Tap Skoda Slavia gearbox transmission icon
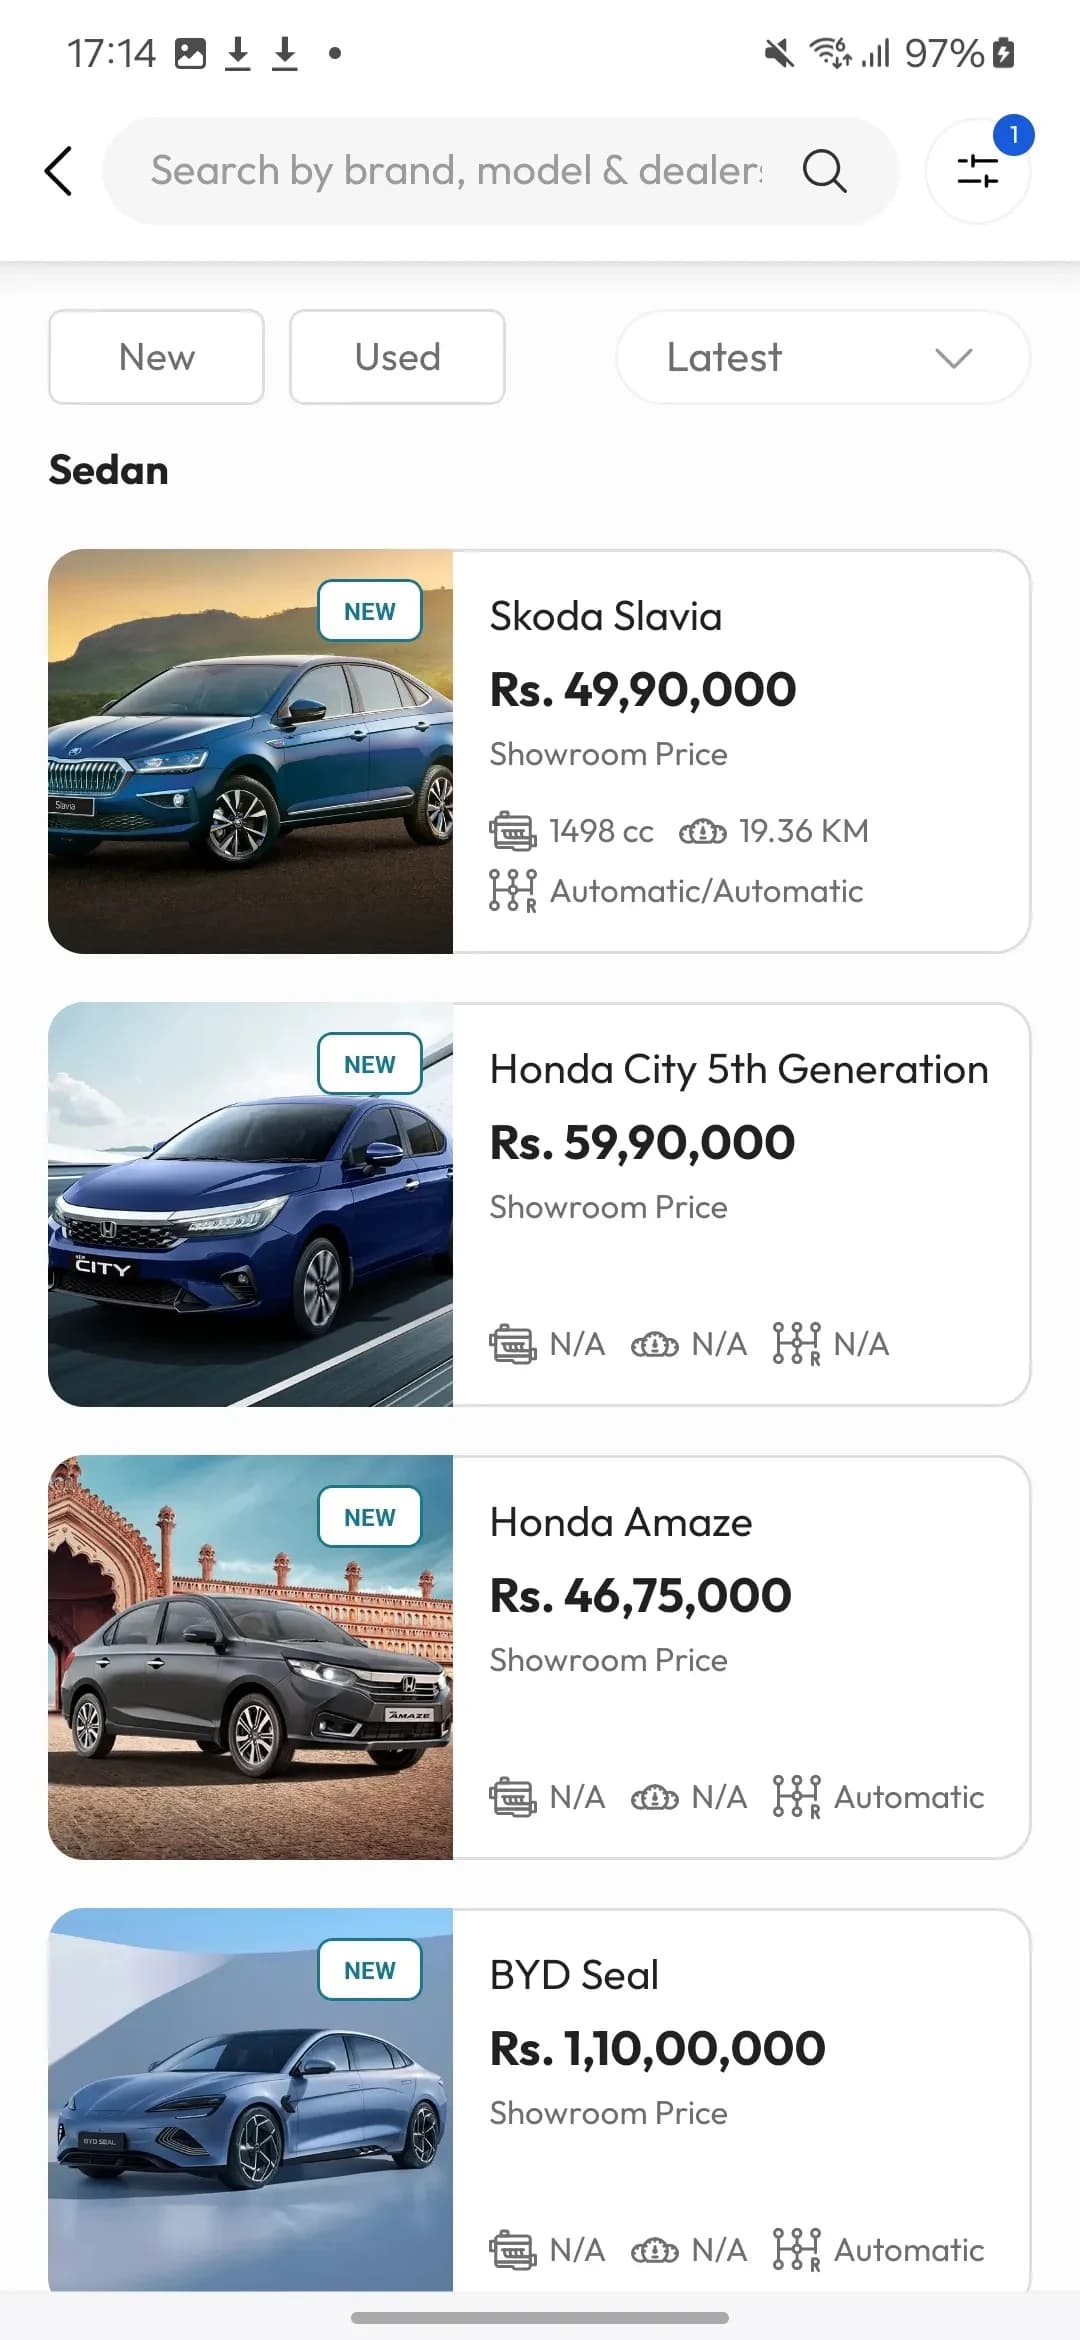The width and height of the screenshot is (1080, 2340). 512,890
